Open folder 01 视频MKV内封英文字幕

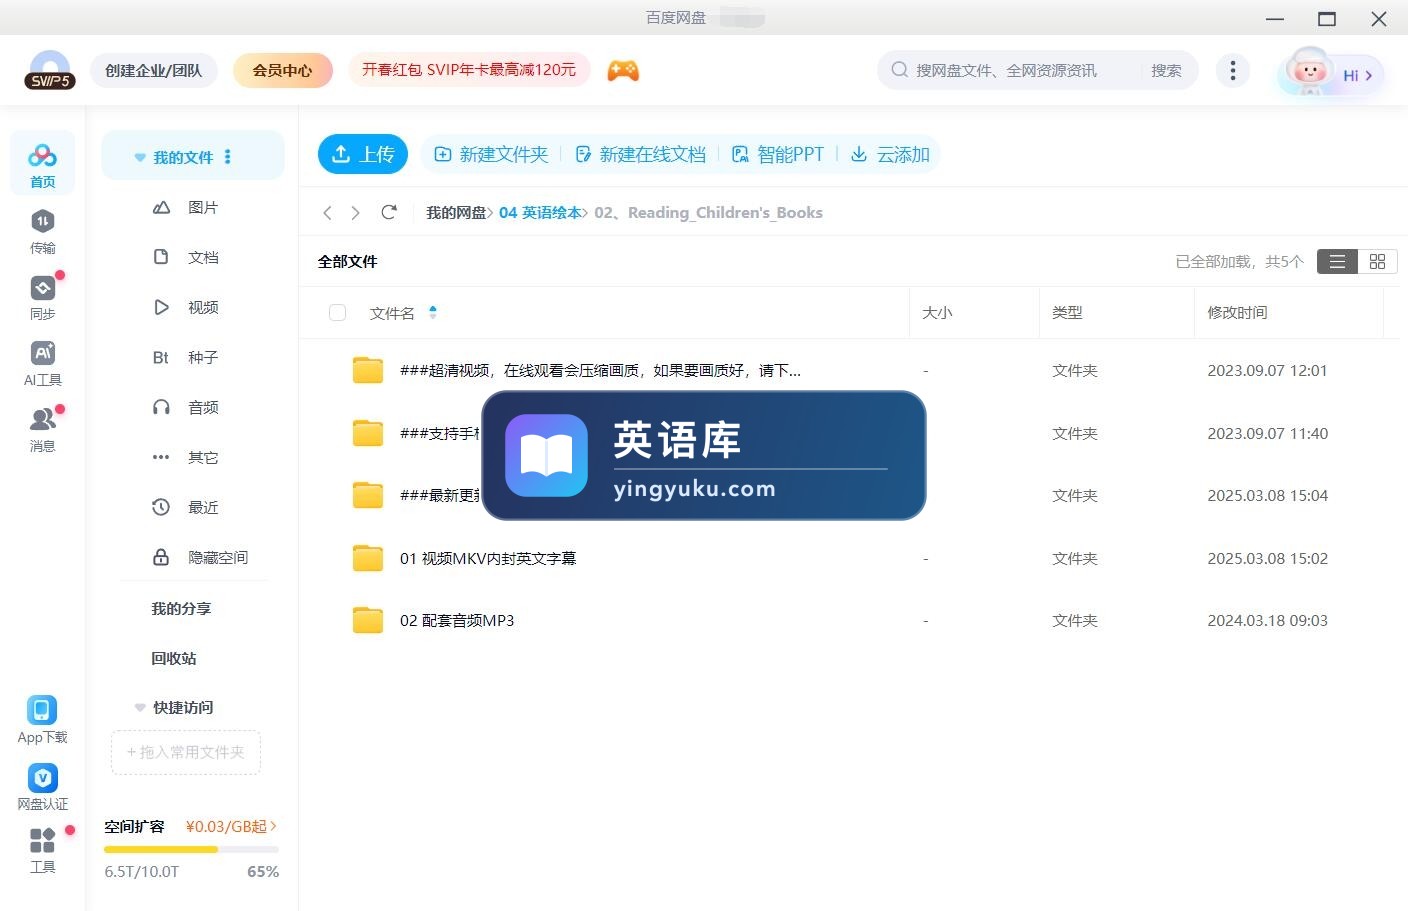pyautogui.click(x=488, y=558)
